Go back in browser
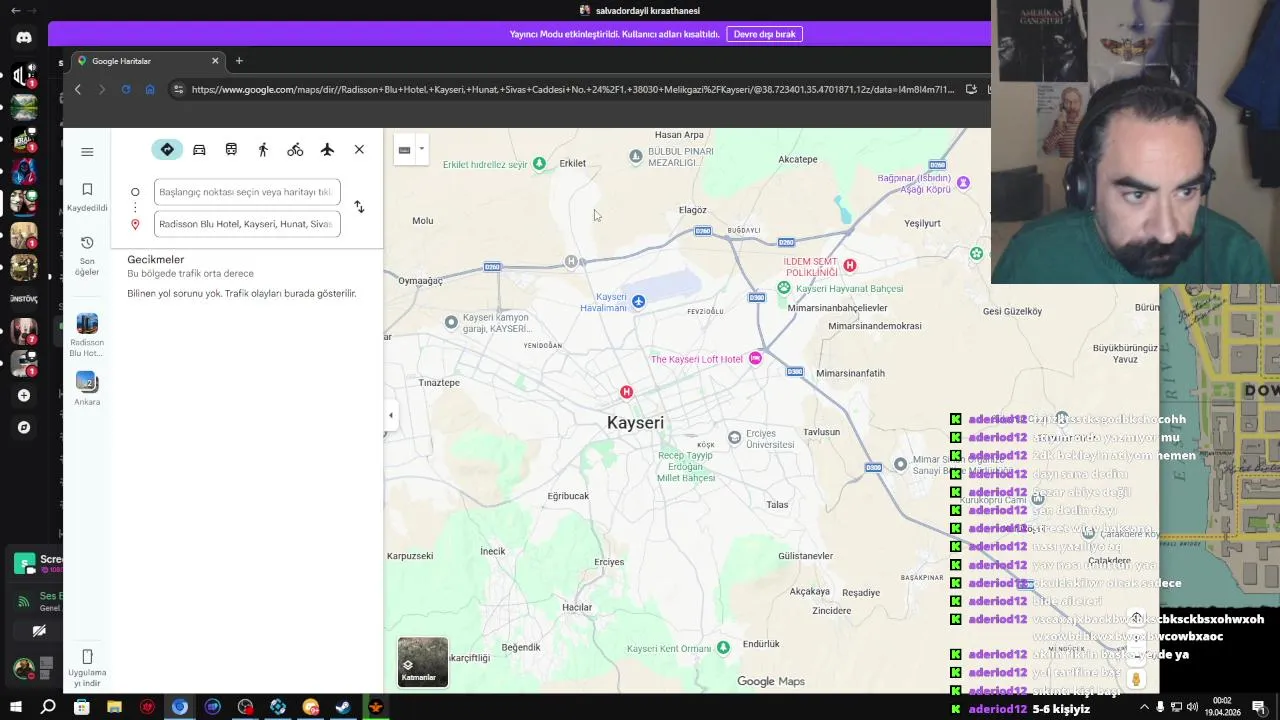1280x720 pixels. coord(78,89)
